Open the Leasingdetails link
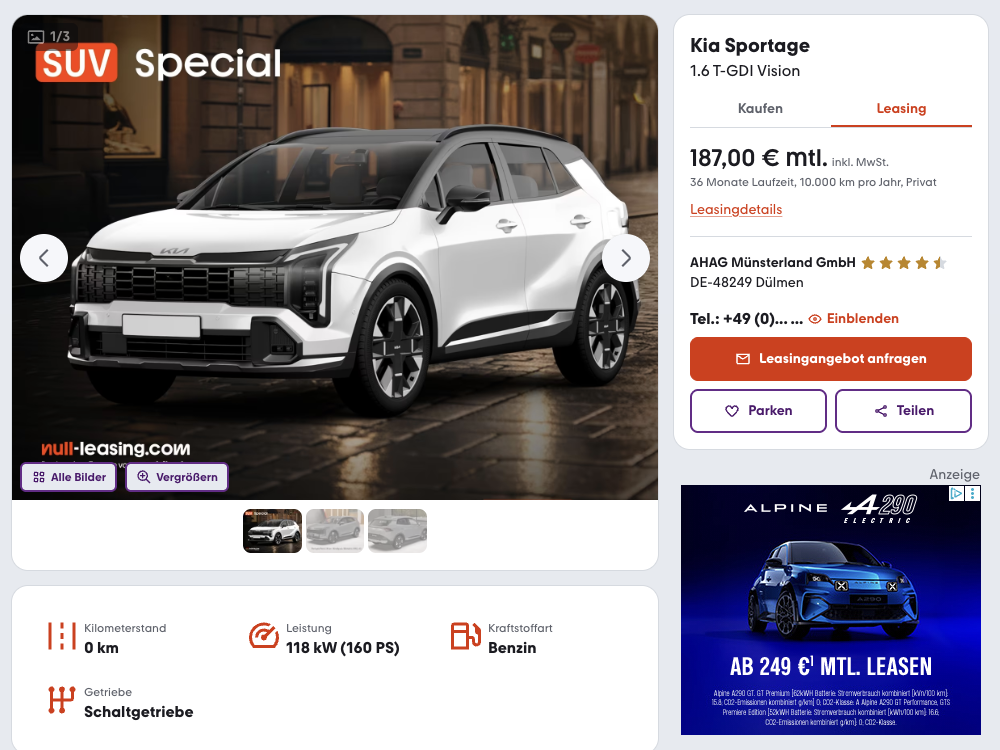This screenshot has width=1000, height=750. [x=736, y=209]
